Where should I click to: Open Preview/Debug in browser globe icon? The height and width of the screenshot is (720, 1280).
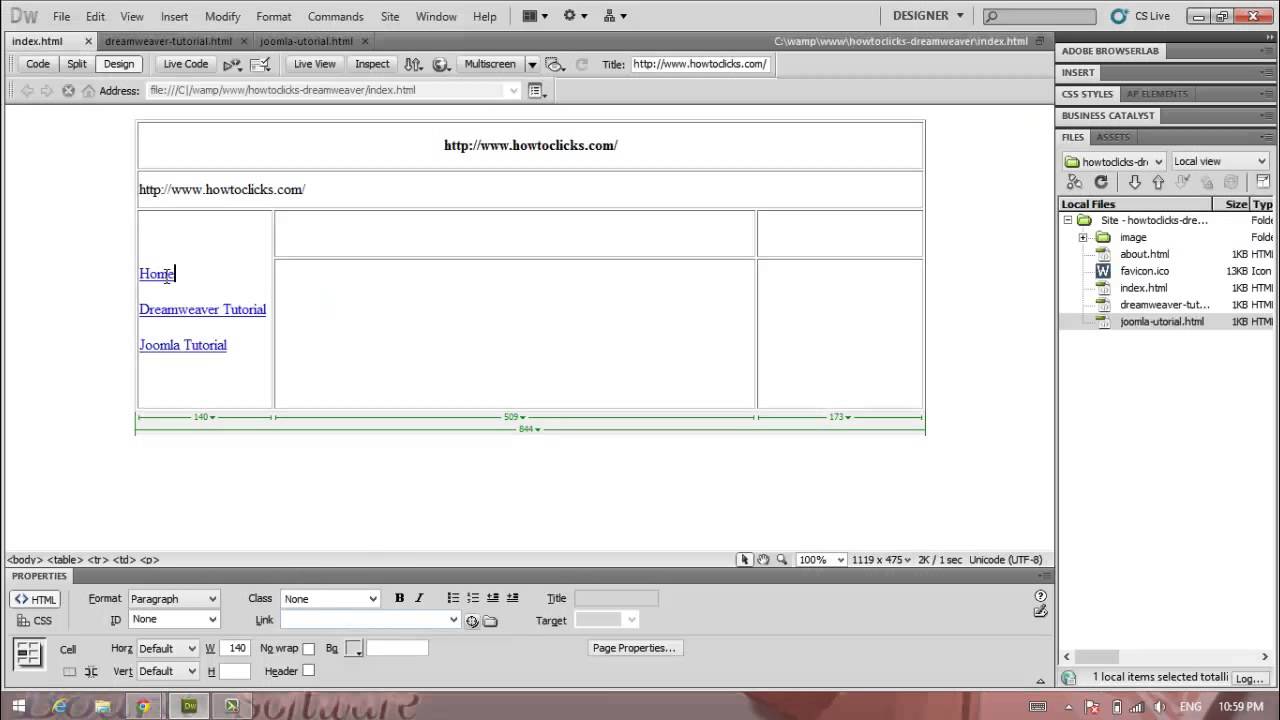(441, 64)
